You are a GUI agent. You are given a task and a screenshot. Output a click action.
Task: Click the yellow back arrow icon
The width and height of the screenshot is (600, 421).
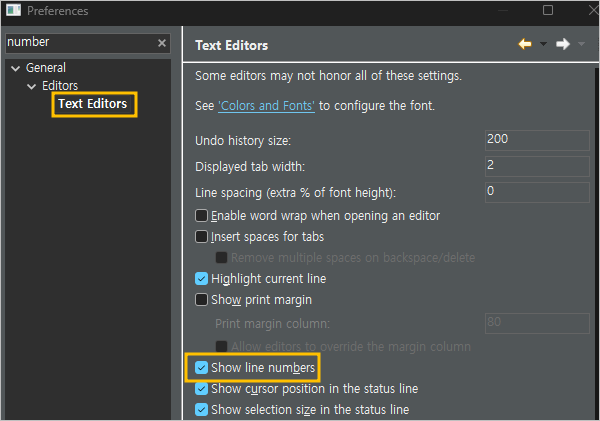click(x=524, y=44)
